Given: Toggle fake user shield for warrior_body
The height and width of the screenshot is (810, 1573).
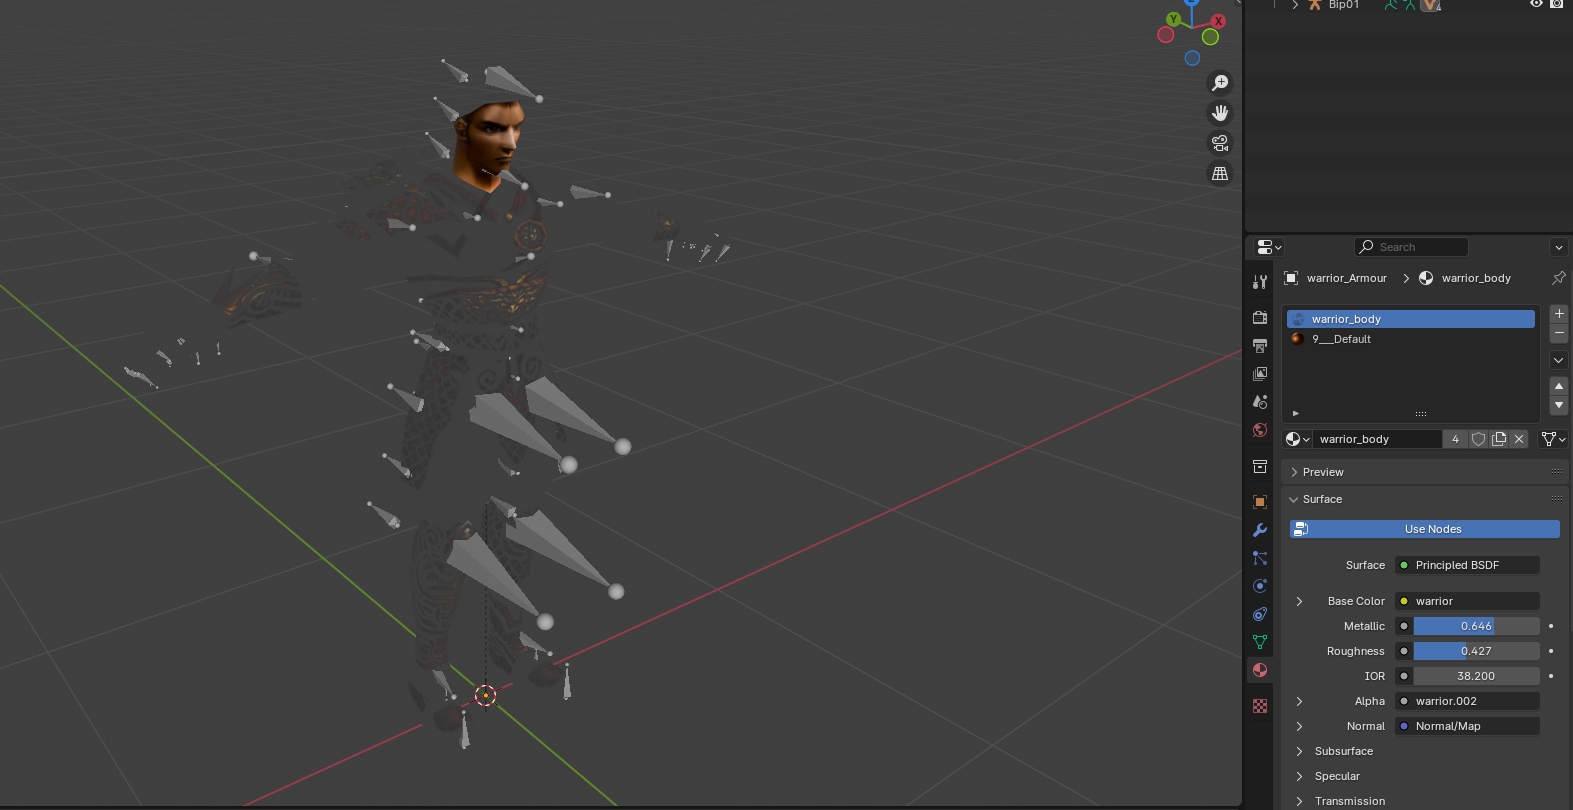Looking at the screenshot, I should [x=1478, y=439].
